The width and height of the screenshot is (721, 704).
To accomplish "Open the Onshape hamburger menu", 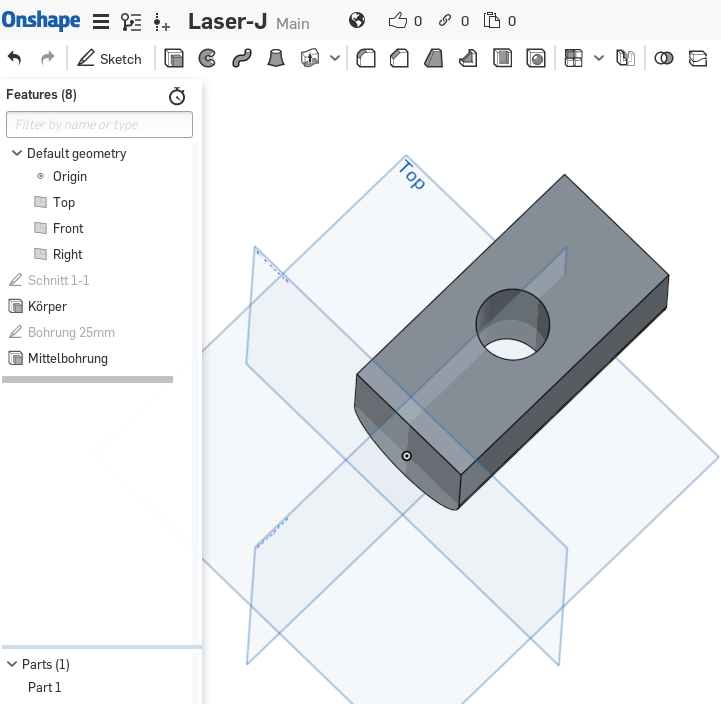I will (x=101, y=22).
